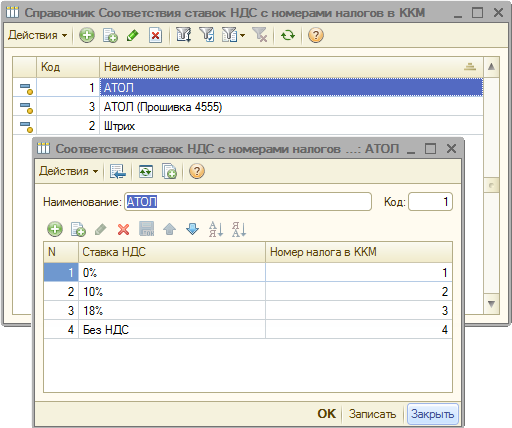Image resolution: width=512 pixels, height=428 pixels.
Task: Click scrollbar down arrow in main list
Action: [x=491, y=304]
